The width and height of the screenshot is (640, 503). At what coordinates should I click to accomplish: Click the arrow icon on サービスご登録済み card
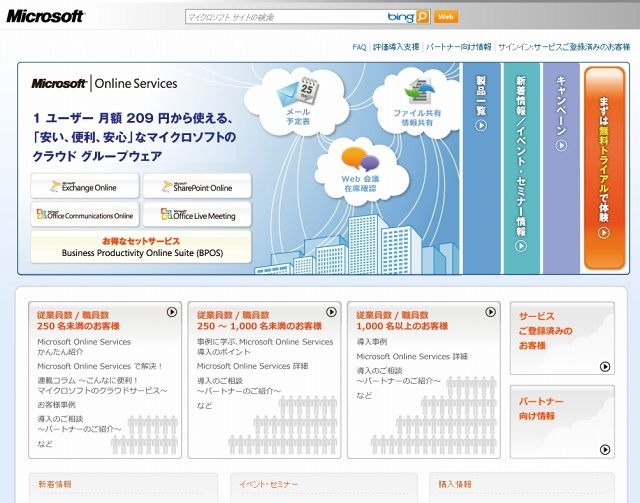tap(605, 367)
